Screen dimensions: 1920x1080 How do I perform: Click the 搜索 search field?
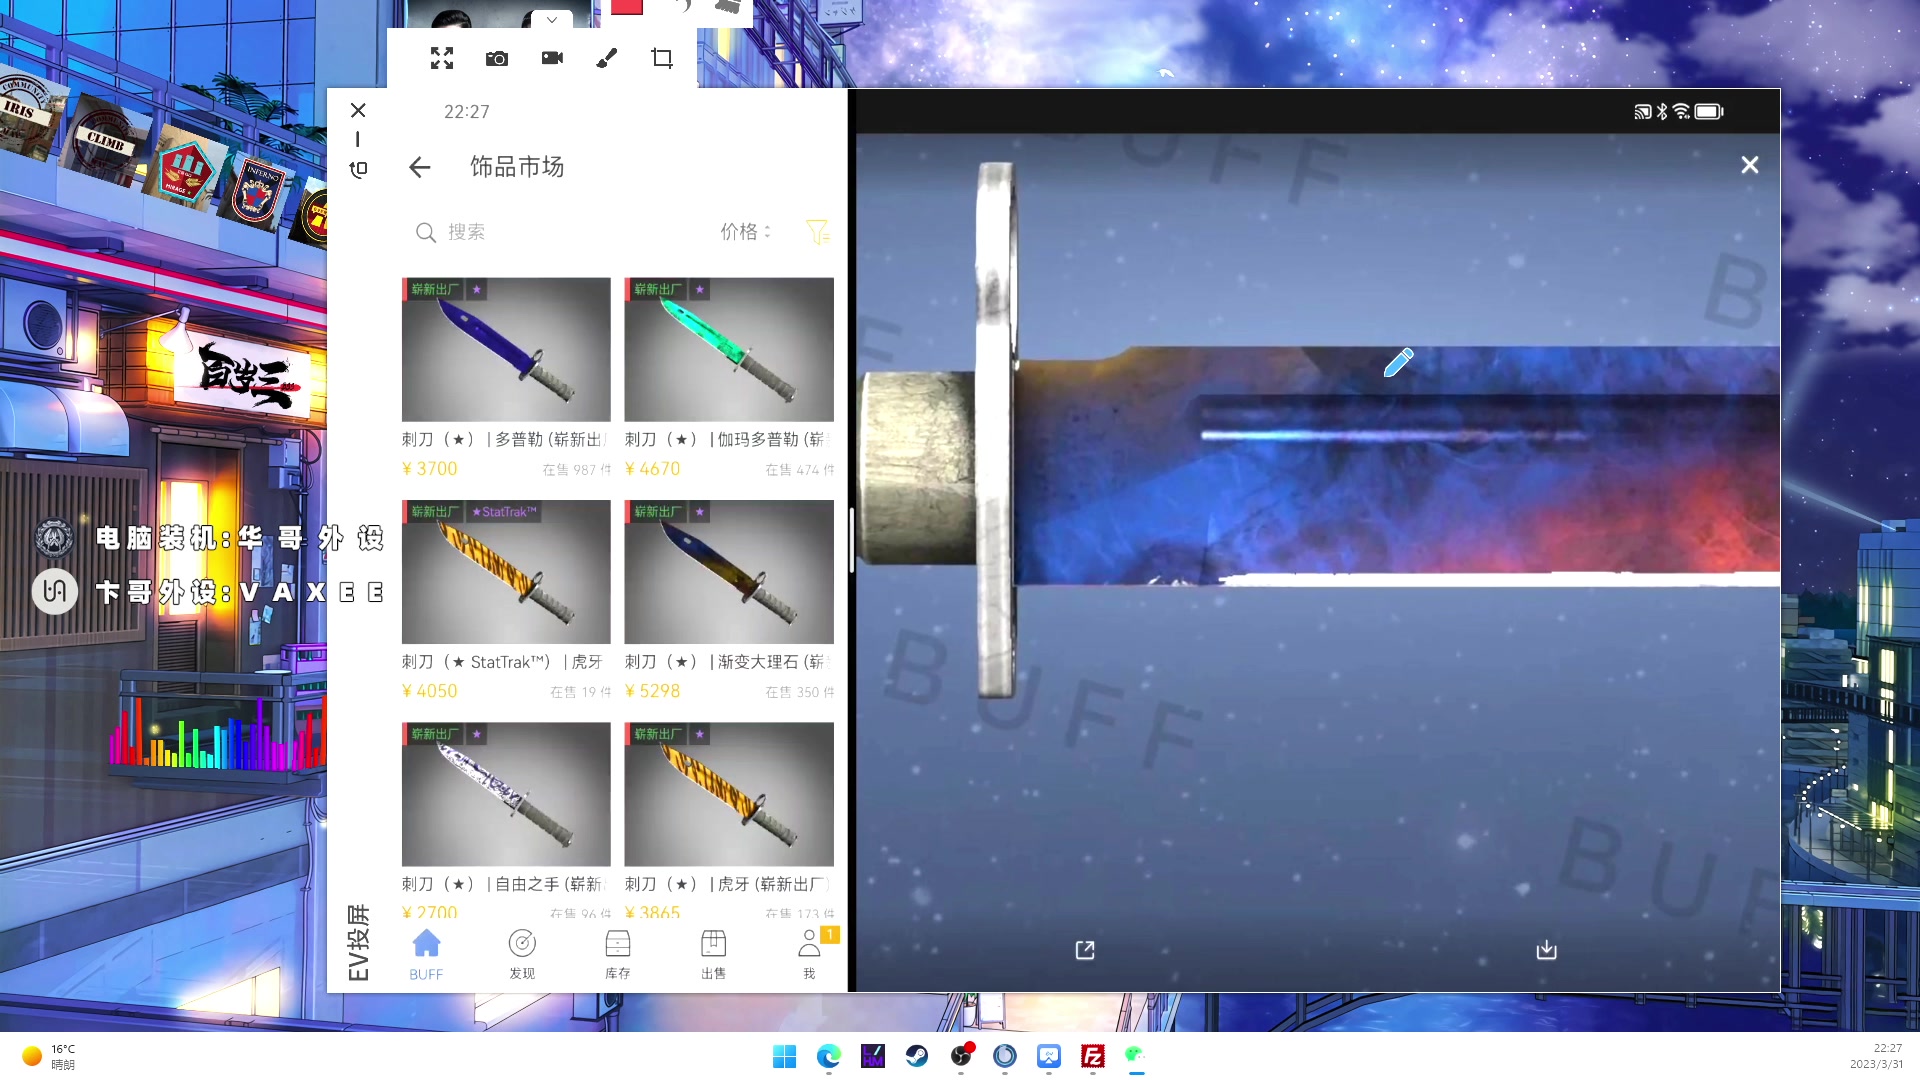pyautogui.click(x=560, y=232)
